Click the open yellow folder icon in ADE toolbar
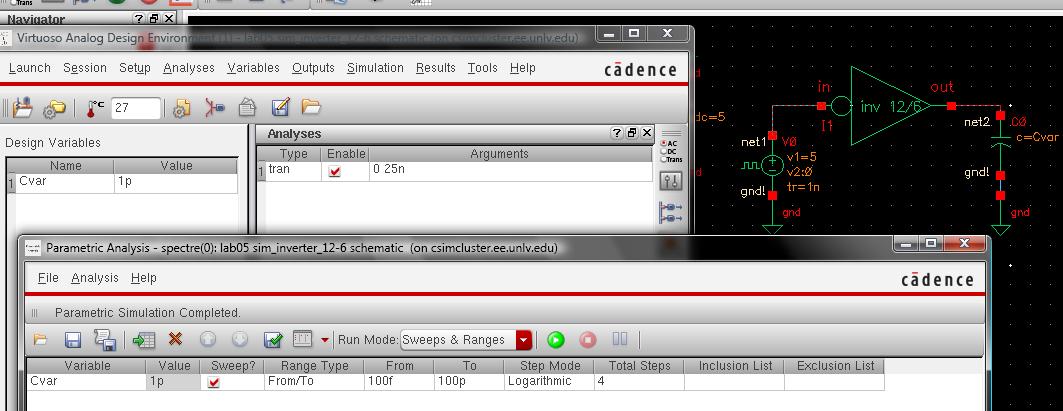This screenshot has height=411, width=1063. tap(310, 107)
